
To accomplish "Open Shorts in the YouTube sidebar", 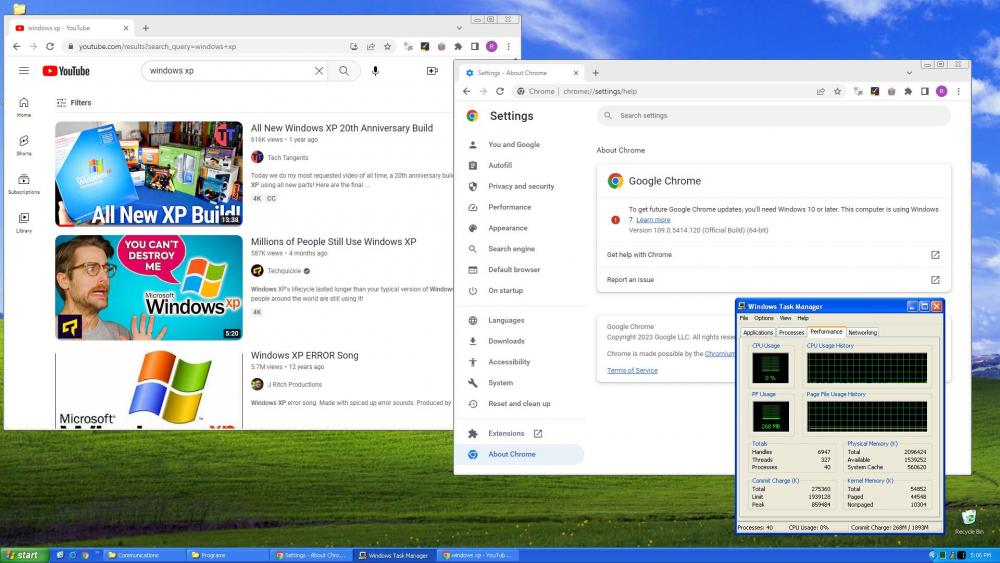I will pos(24,145).
